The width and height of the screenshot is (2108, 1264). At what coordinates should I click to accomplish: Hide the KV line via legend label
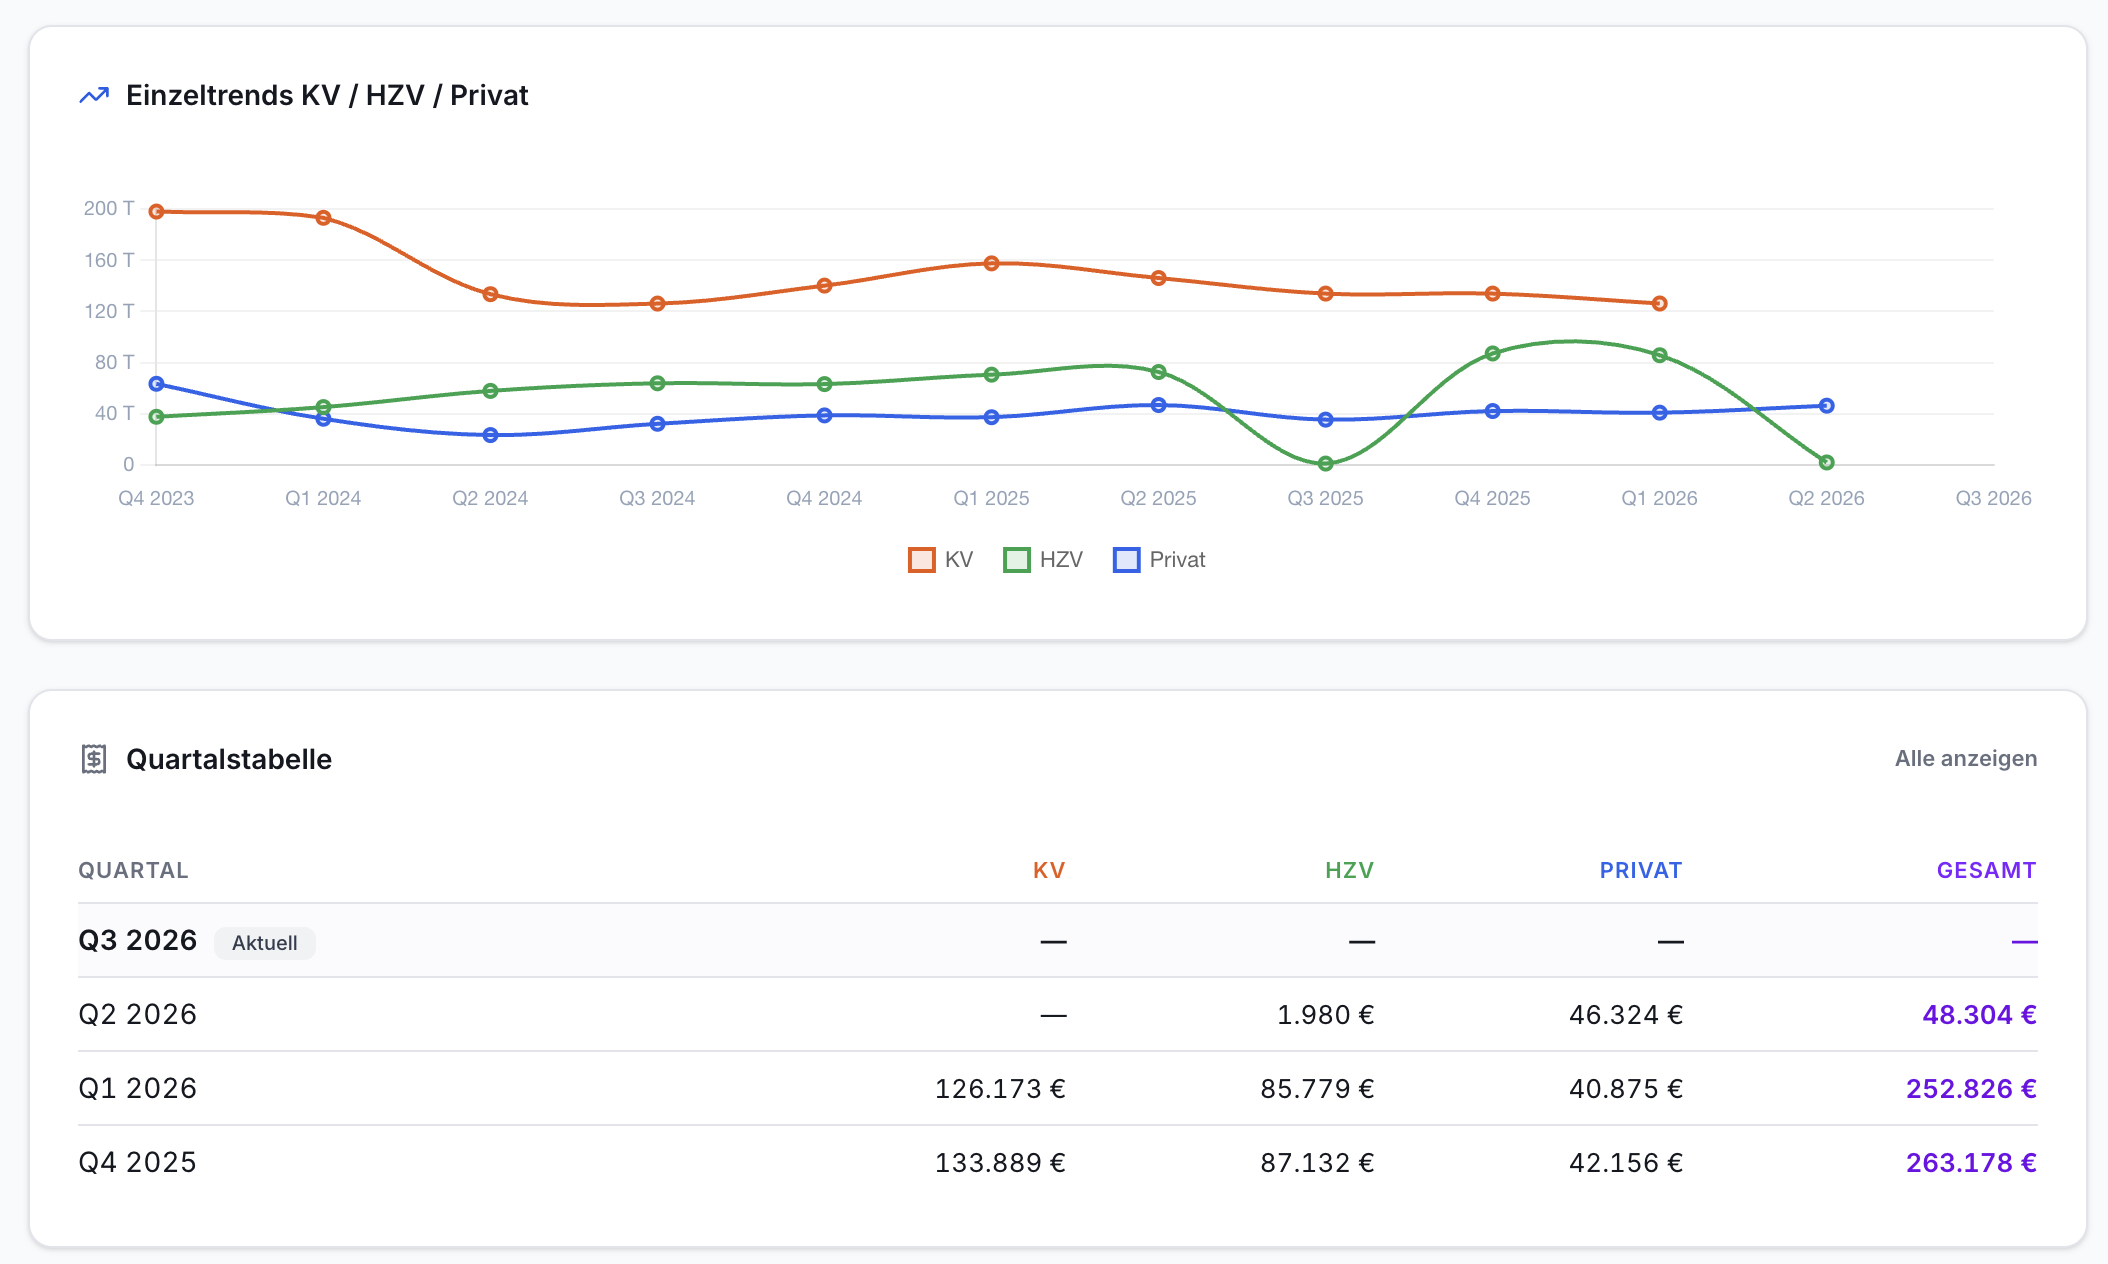pos(958,560)
